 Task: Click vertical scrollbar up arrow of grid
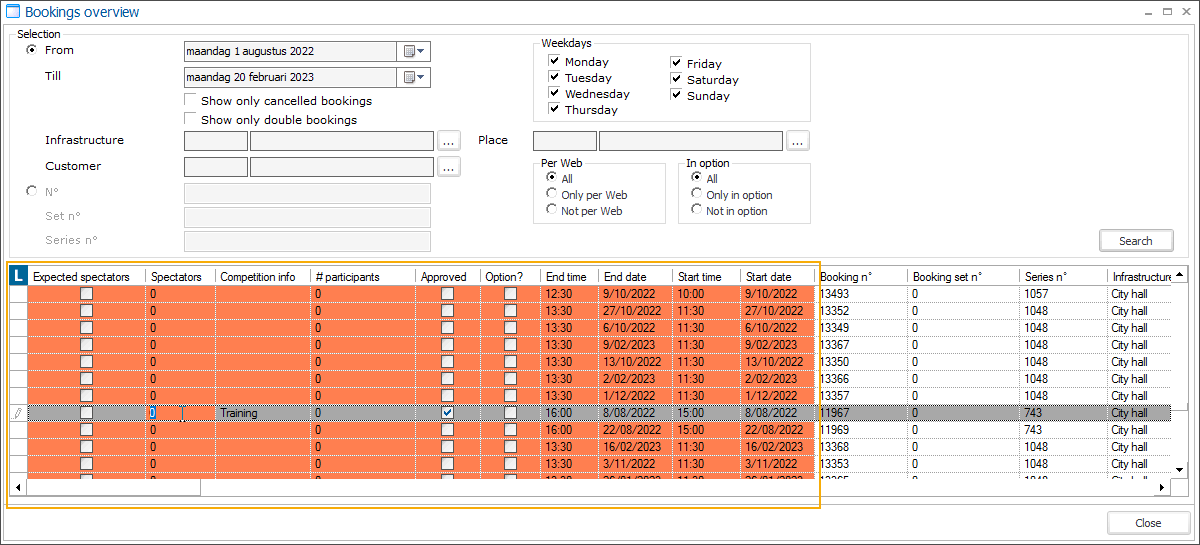[1180, 276]
